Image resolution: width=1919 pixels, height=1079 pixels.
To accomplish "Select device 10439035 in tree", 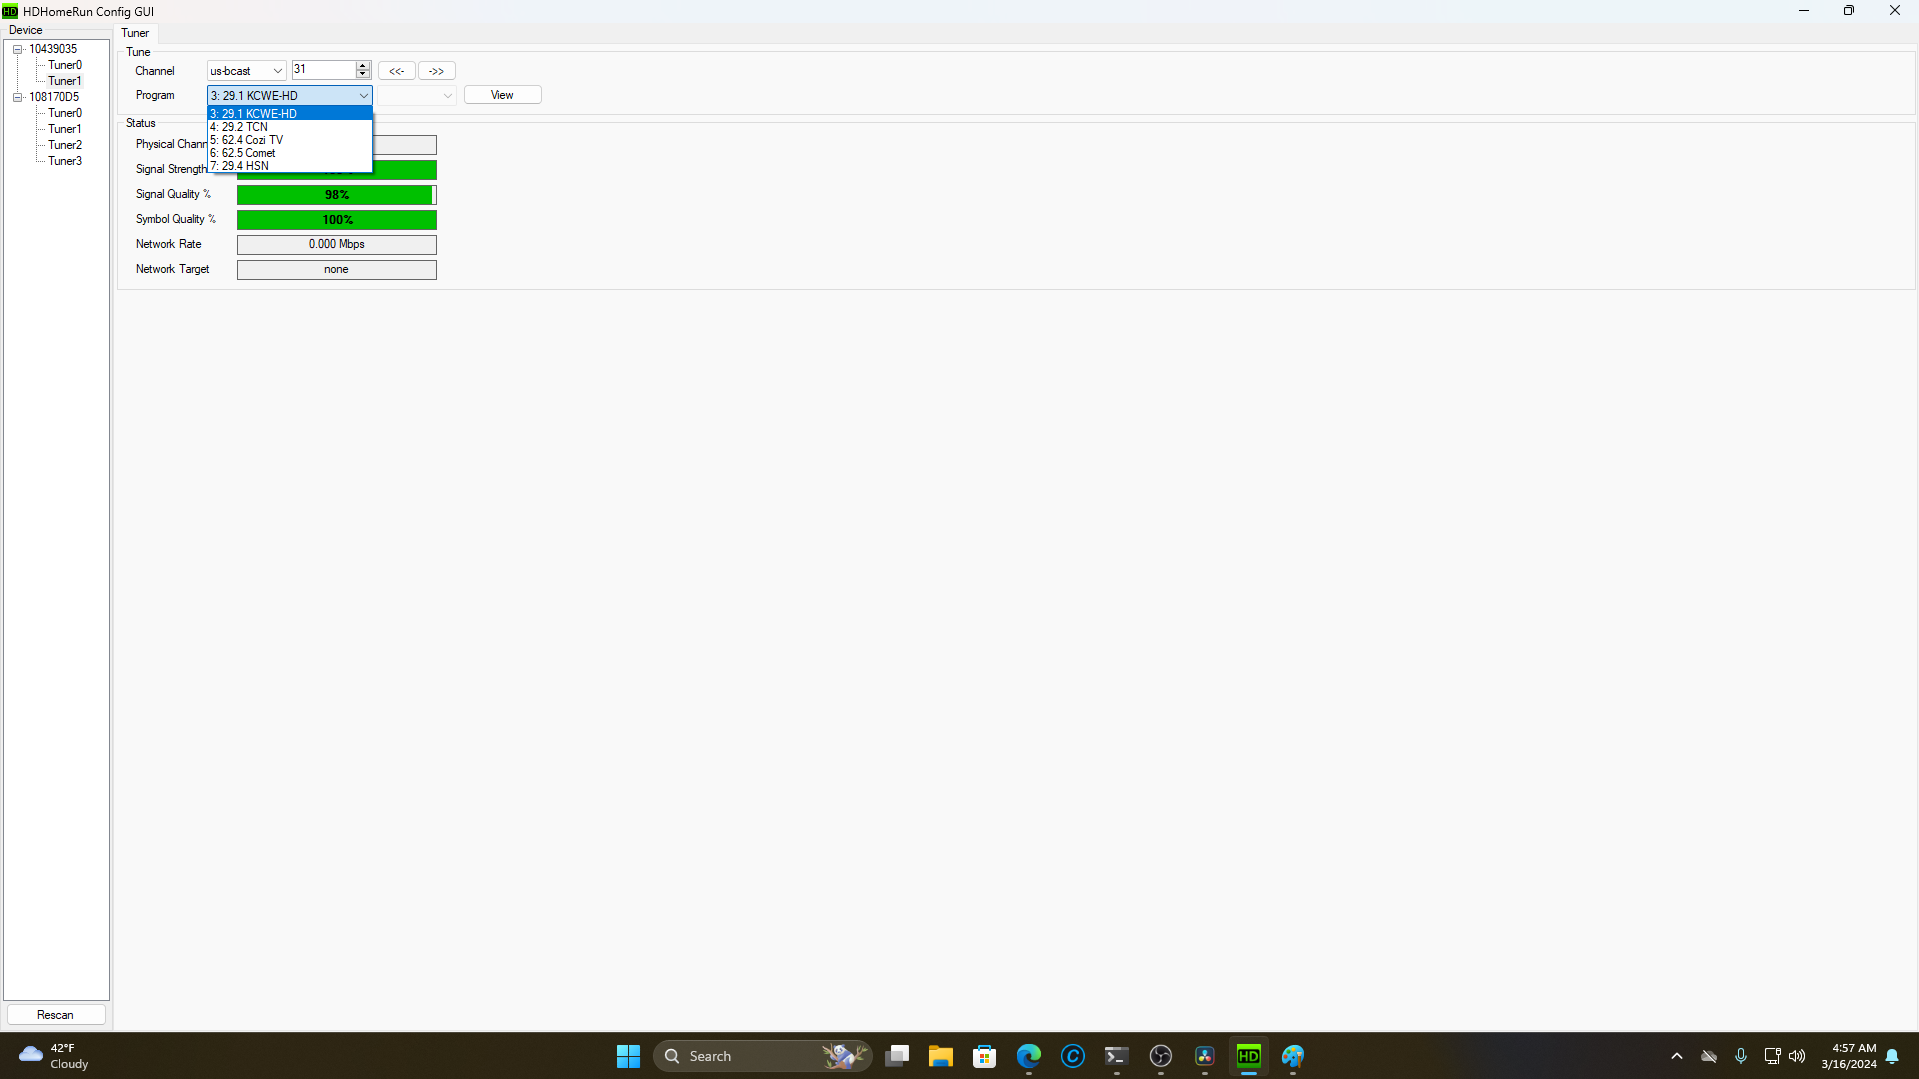I will pyautogui.click(x=53, y=49).
